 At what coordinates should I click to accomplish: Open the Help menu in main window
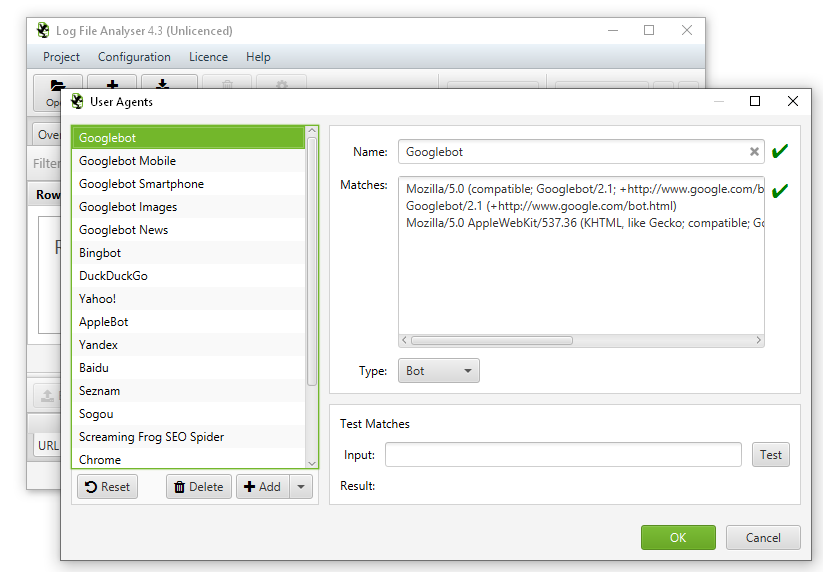(258, 57)
